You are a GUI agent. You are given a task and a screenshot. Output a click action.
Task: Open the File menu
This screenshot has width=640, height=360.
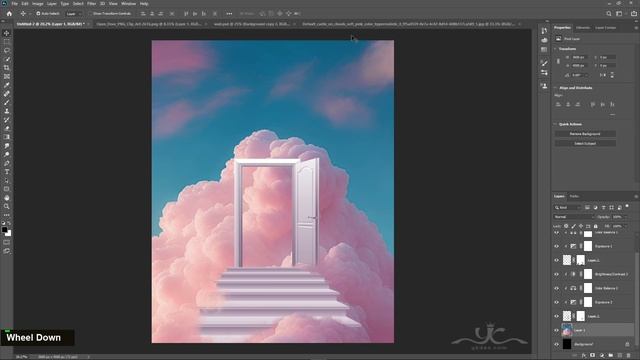(x=15, y=4)
